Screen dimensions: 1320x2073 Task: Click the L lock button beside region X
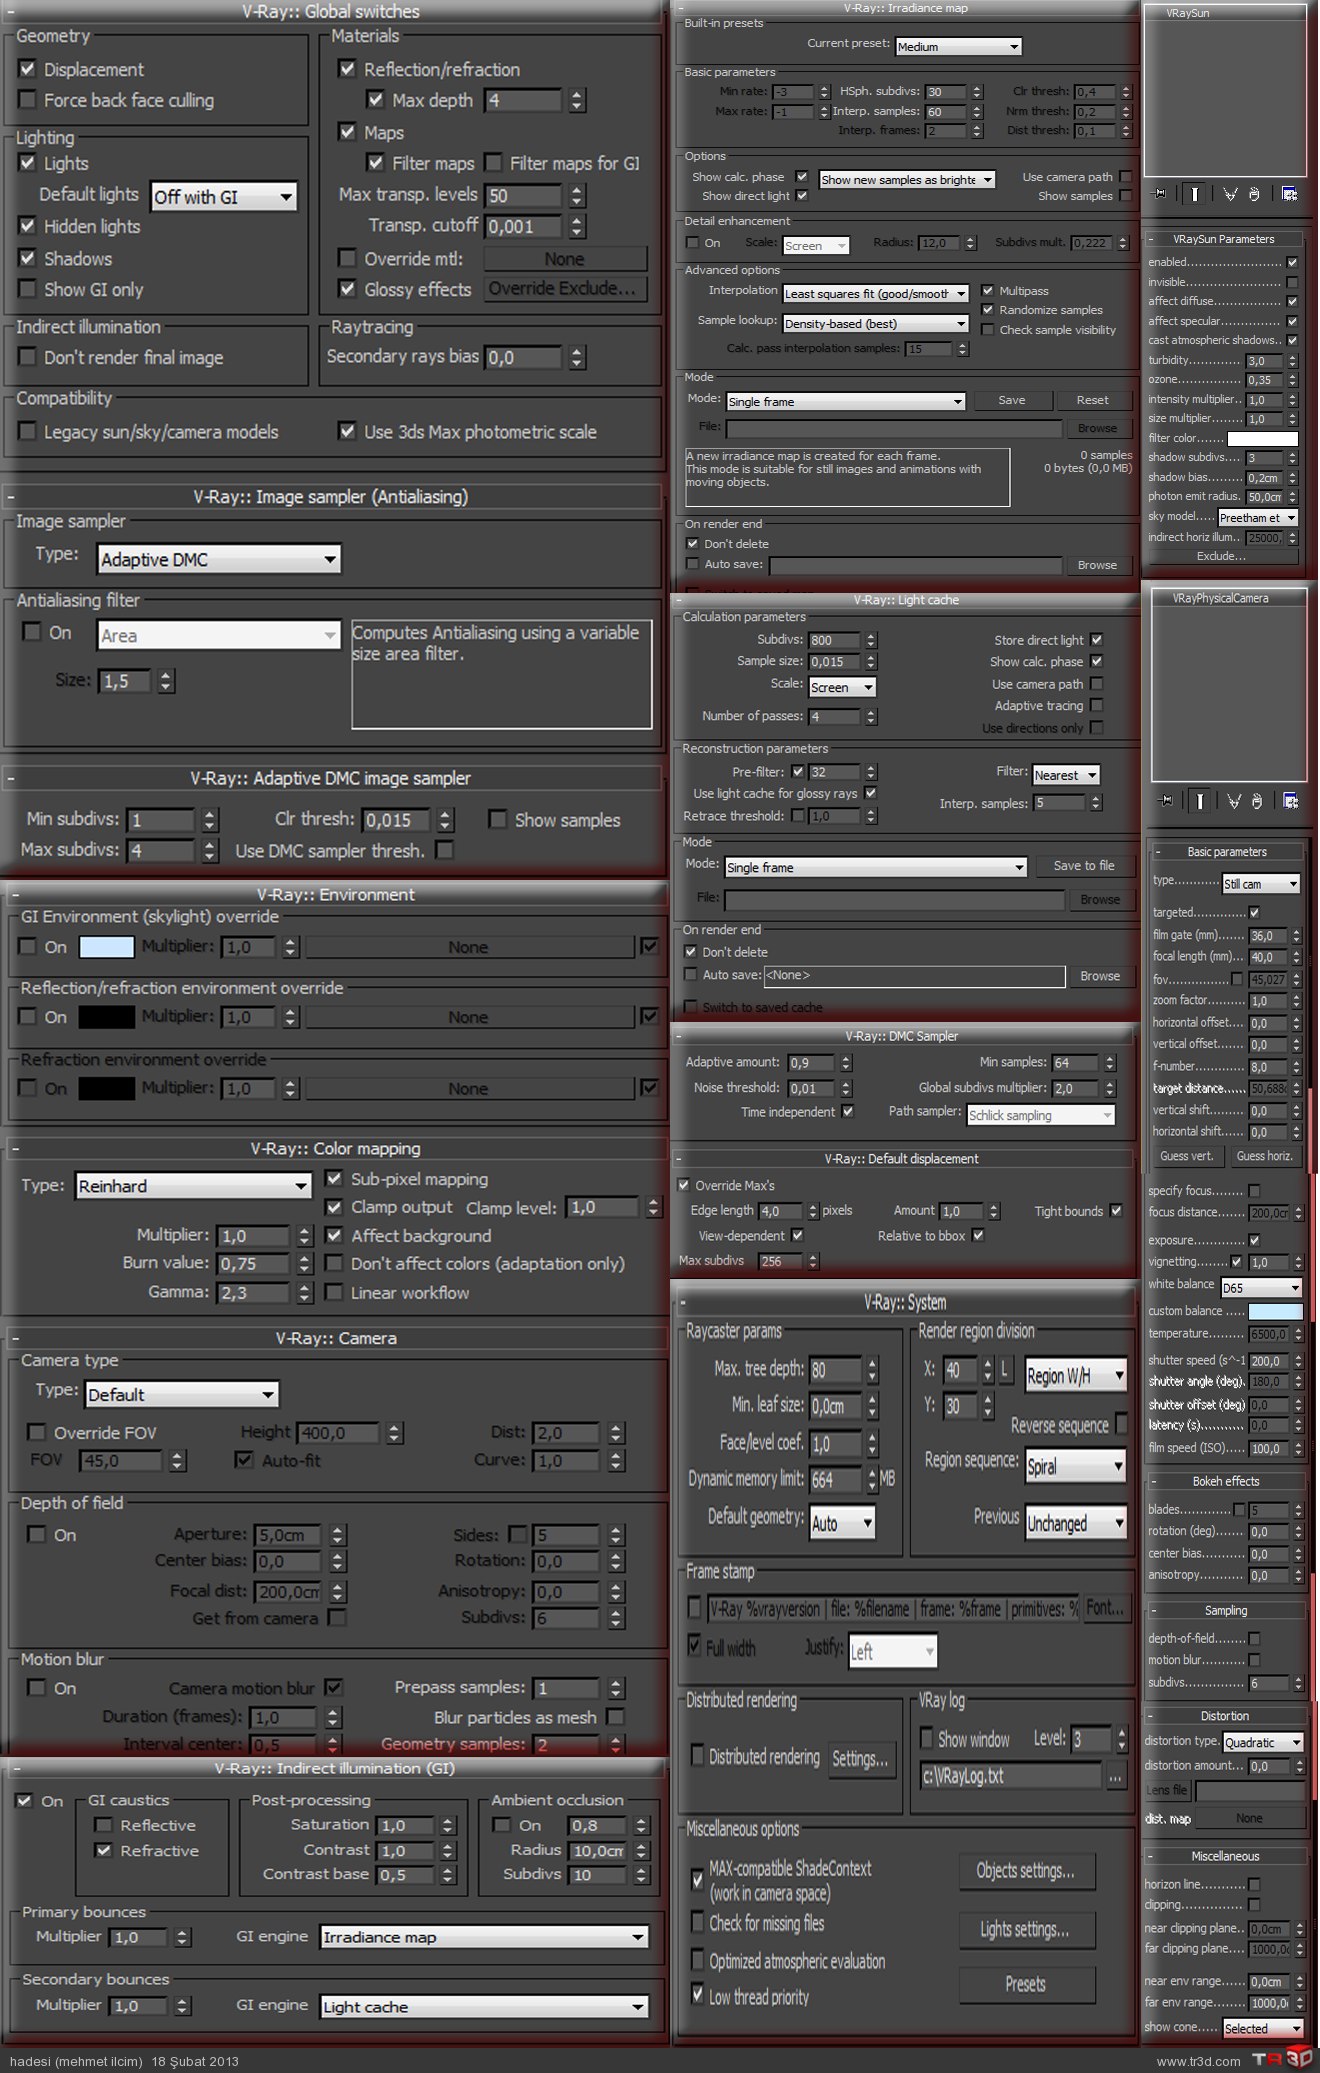[x=1005, y=1369]
